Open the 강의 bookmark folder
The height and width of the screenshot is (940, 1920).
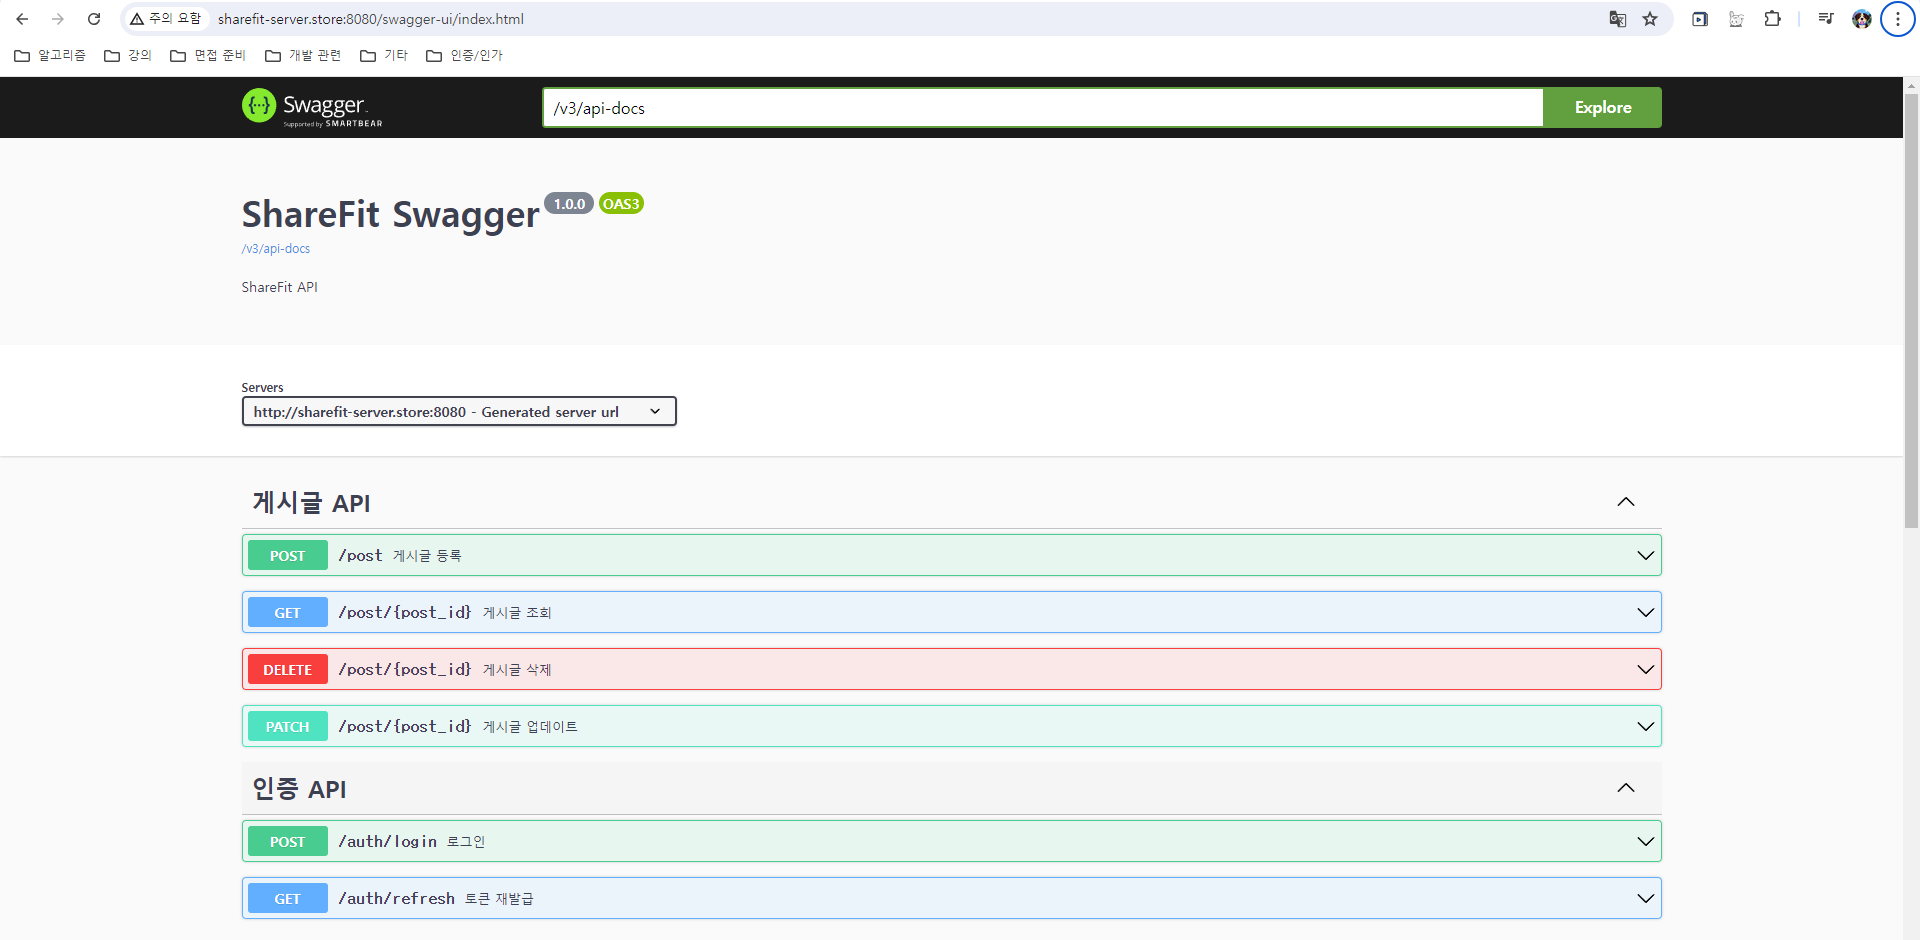point(128,55)
